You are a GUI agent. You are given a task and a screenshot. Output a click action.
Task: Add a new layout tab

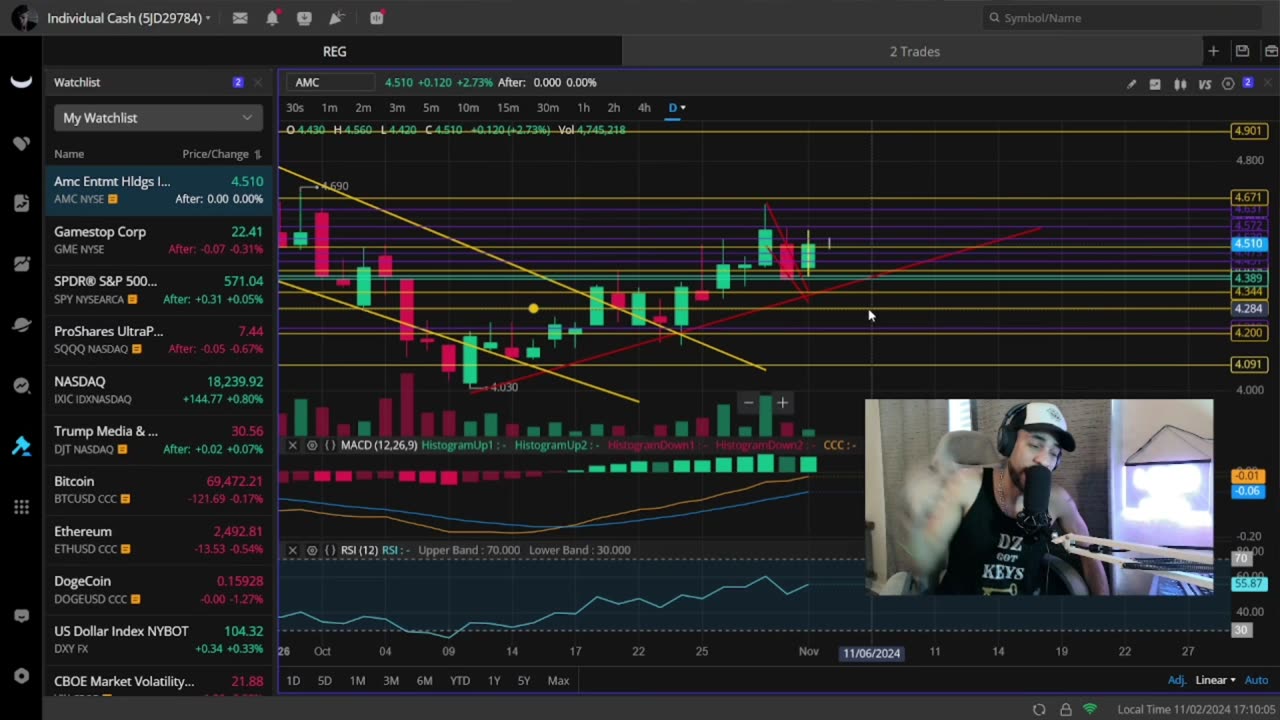[1213, 51]
